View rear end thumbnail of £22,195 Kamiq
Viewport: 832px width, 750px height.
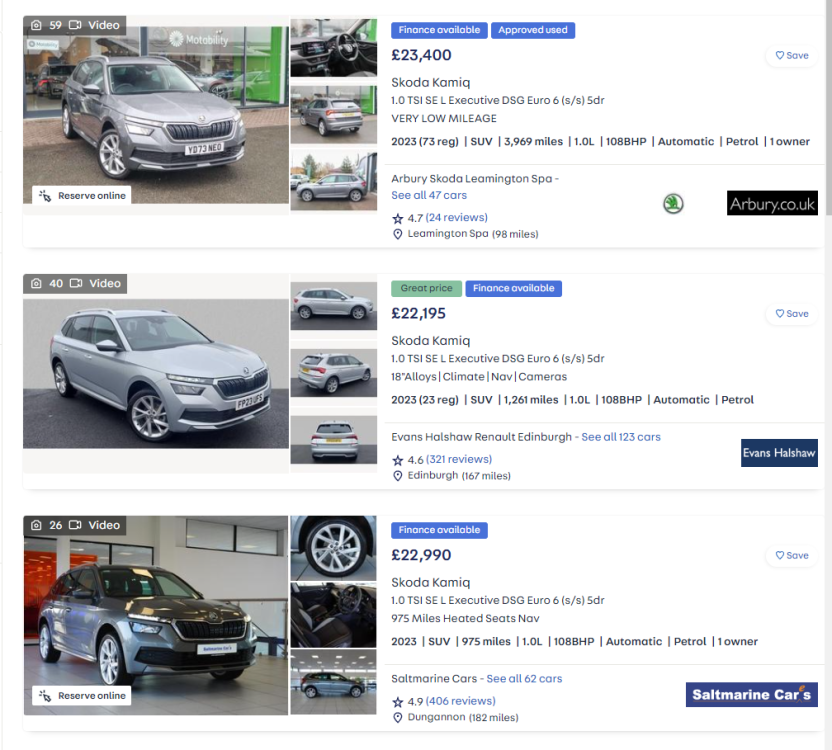click(x=334, y=439)
